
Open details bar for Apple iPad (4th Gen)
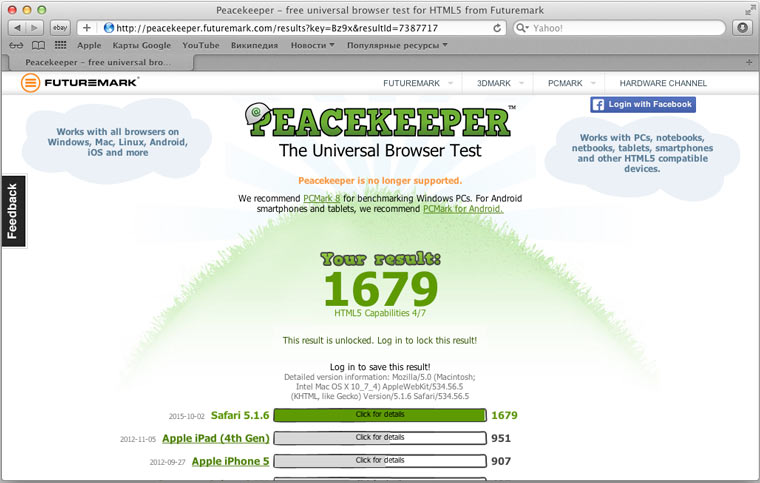[x=380, y=438]
